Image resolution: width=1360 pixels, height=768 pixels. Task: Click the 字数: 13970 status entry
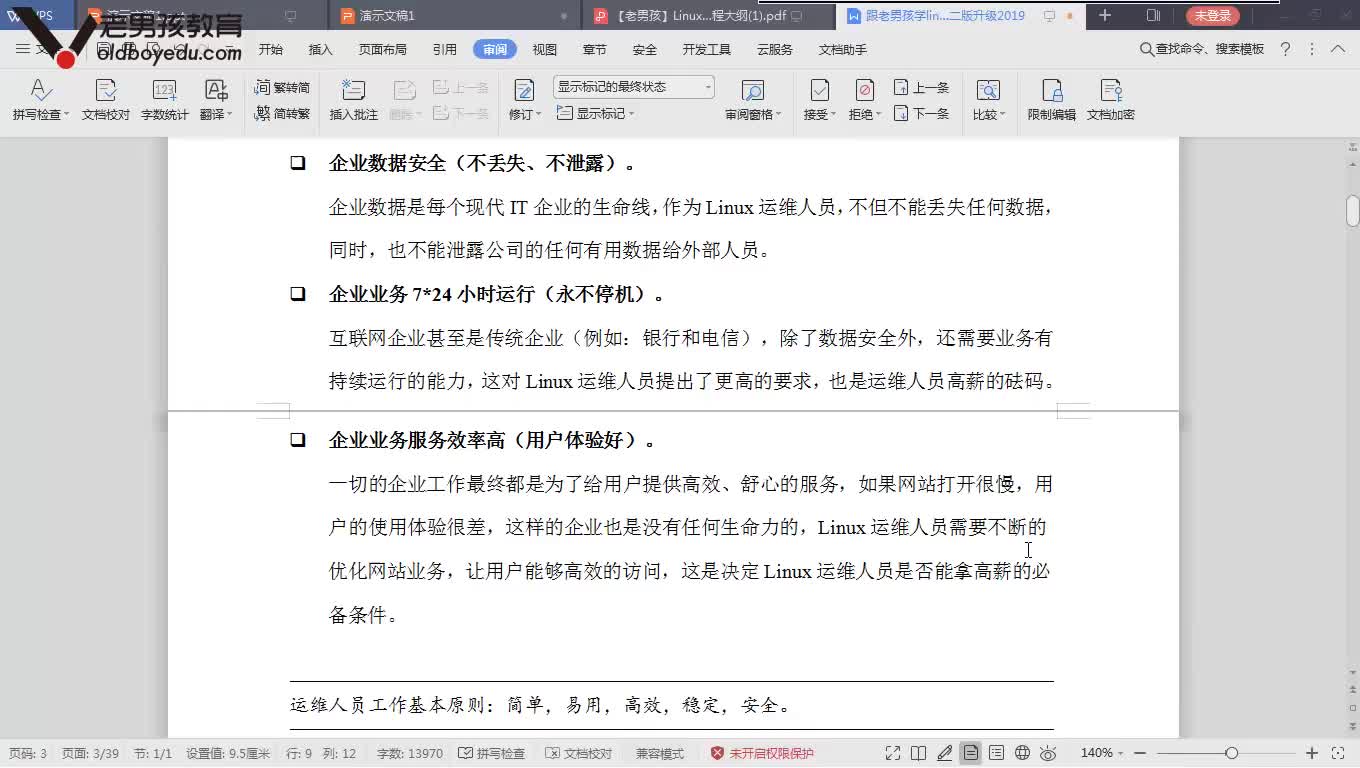410,754
